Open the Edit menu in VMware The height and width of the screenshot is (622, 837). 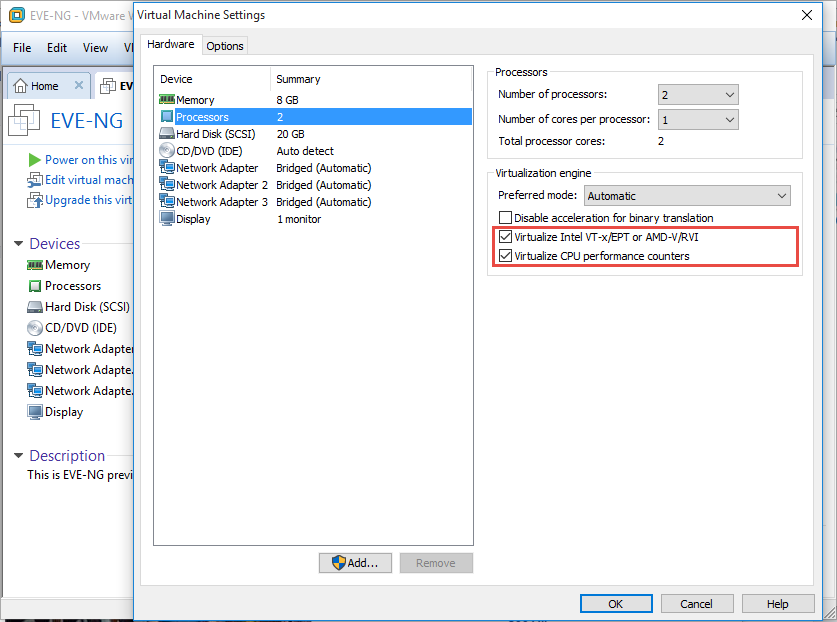click(57, 48)
